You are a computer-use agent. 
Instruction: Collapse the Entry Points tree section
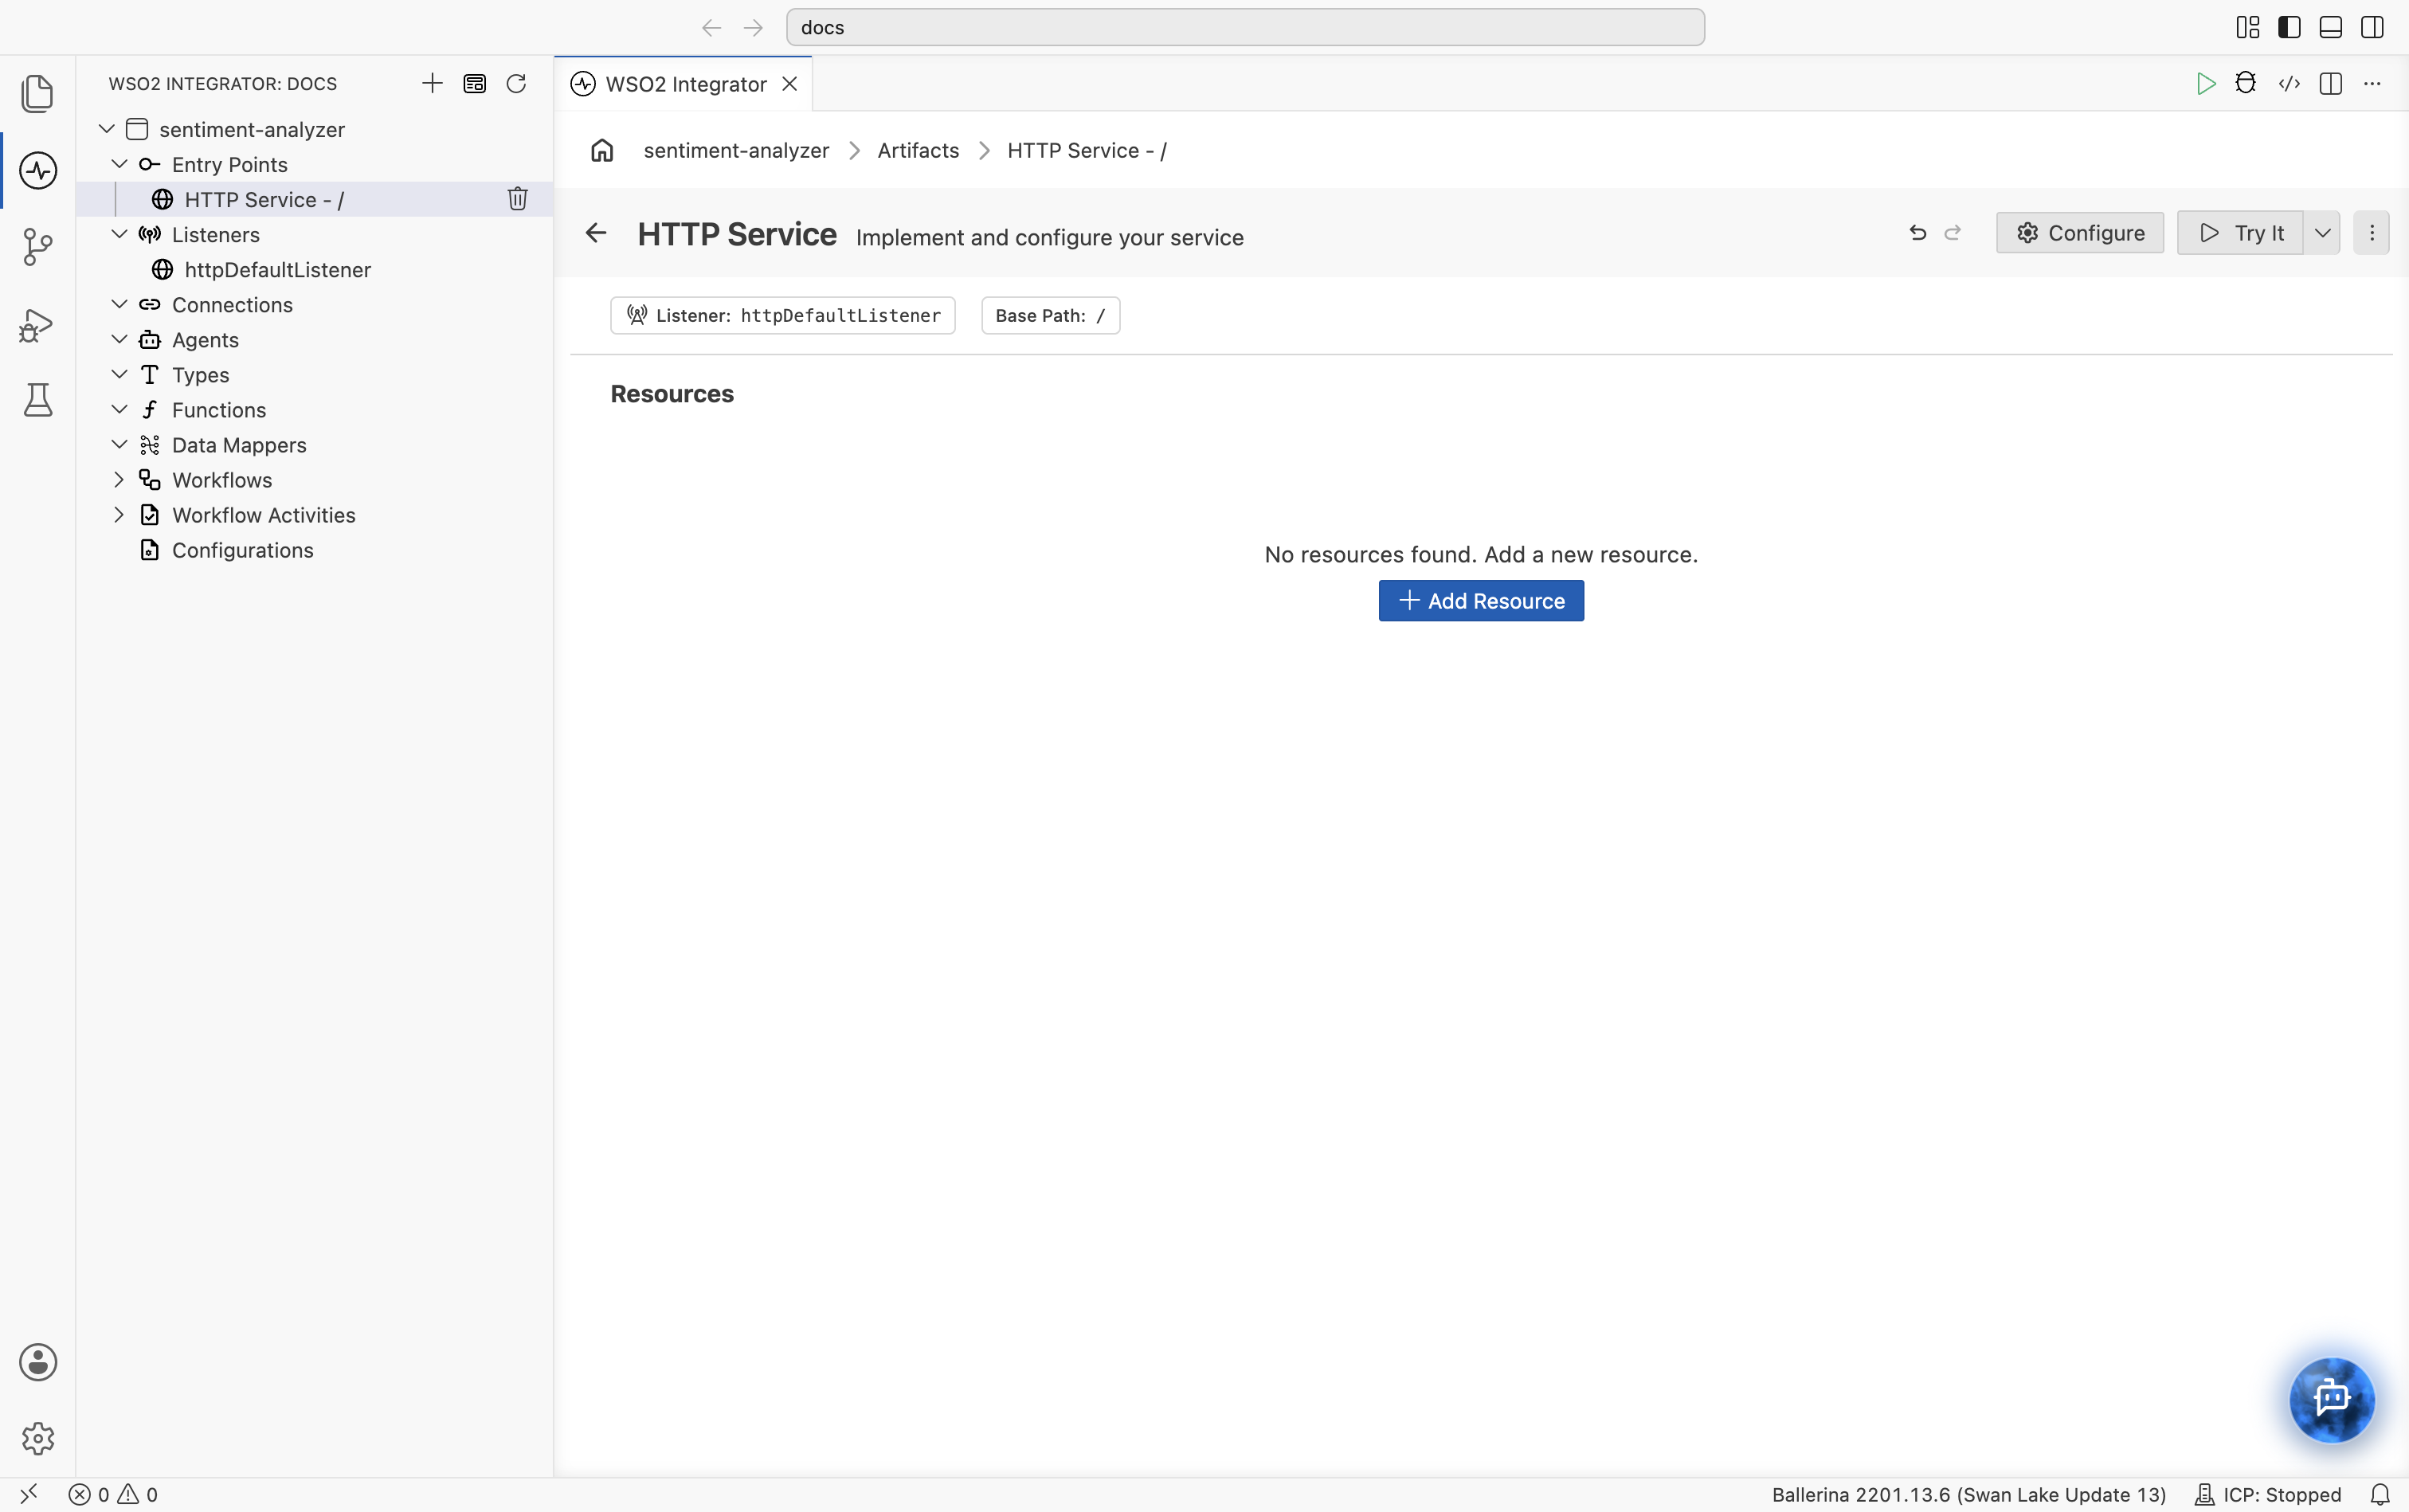(119, 164)
